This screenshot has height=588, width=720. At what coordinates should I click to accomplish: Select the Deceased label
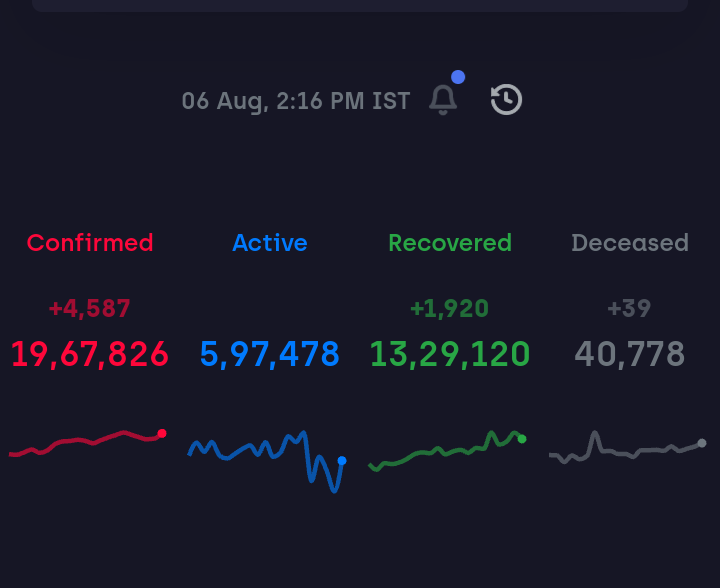[630, 242]
